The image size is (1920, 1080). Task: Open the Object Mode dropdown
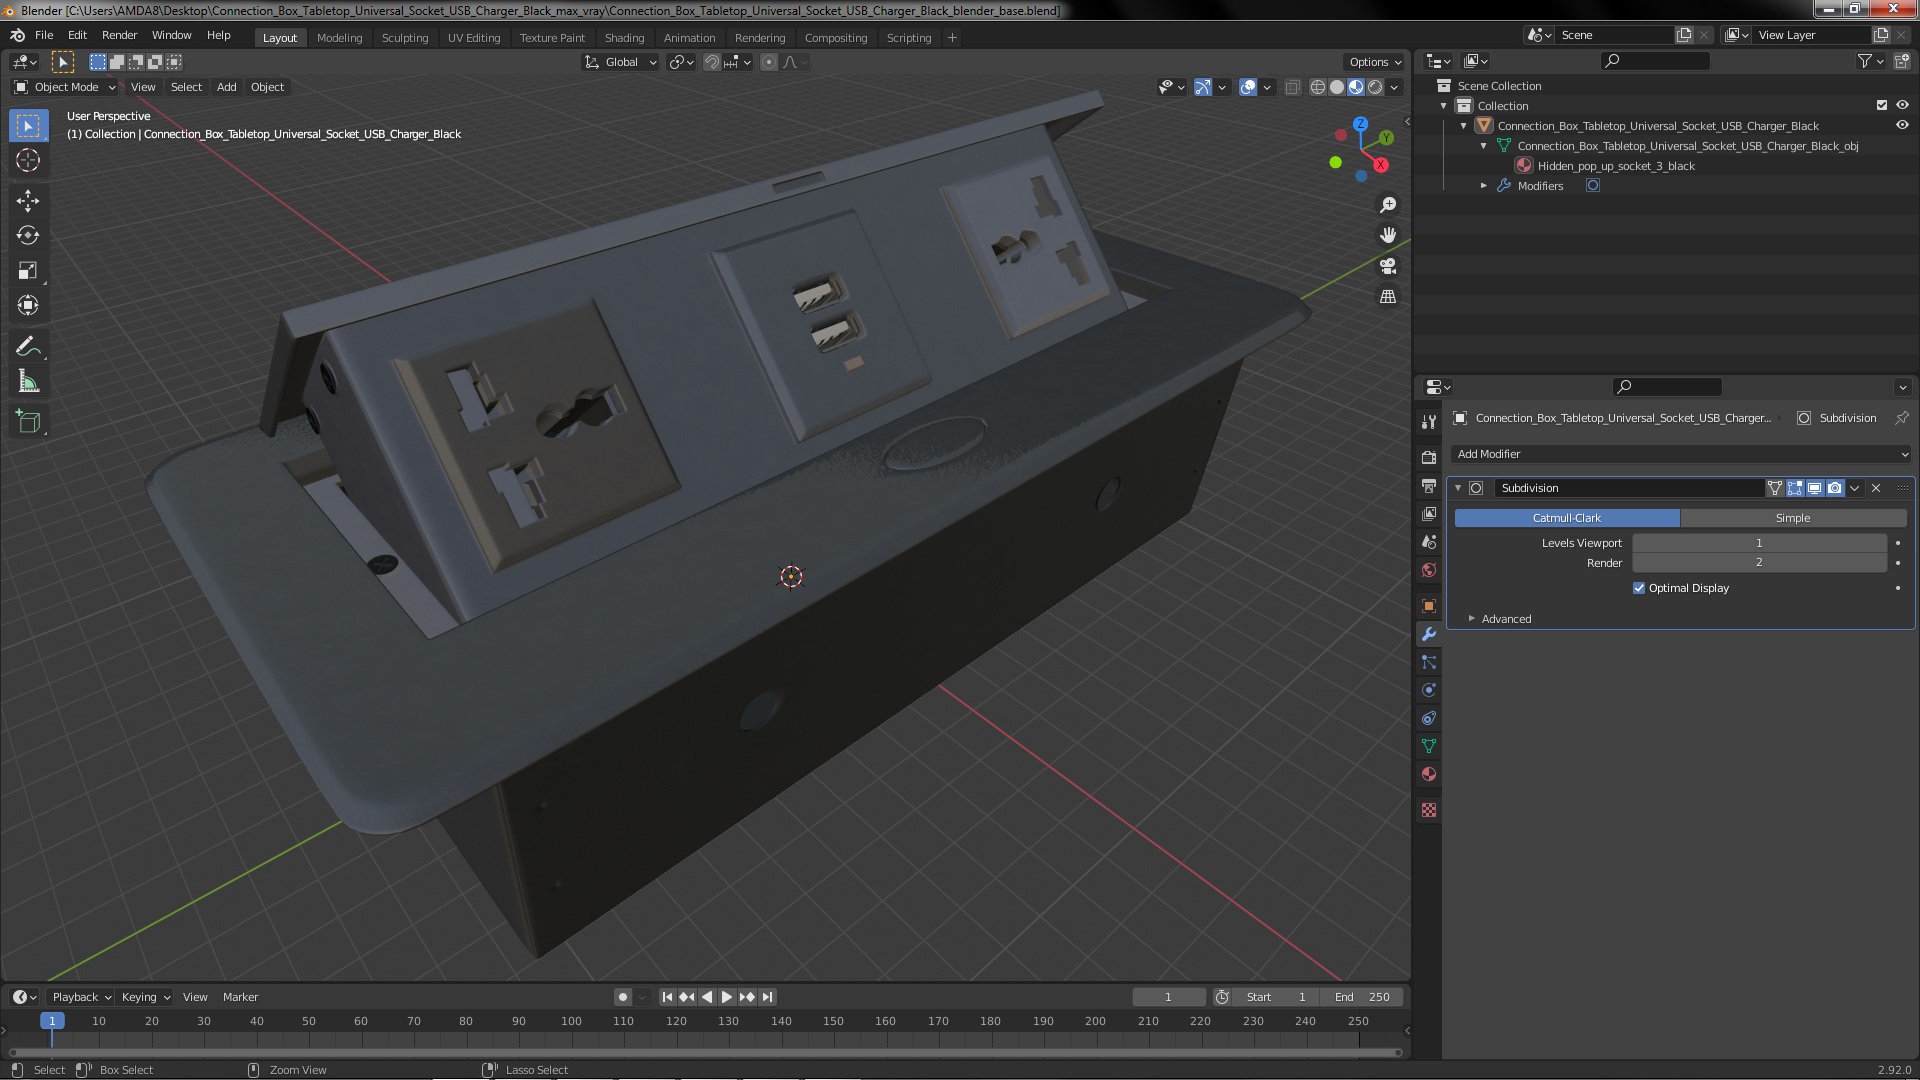[65, 87]
